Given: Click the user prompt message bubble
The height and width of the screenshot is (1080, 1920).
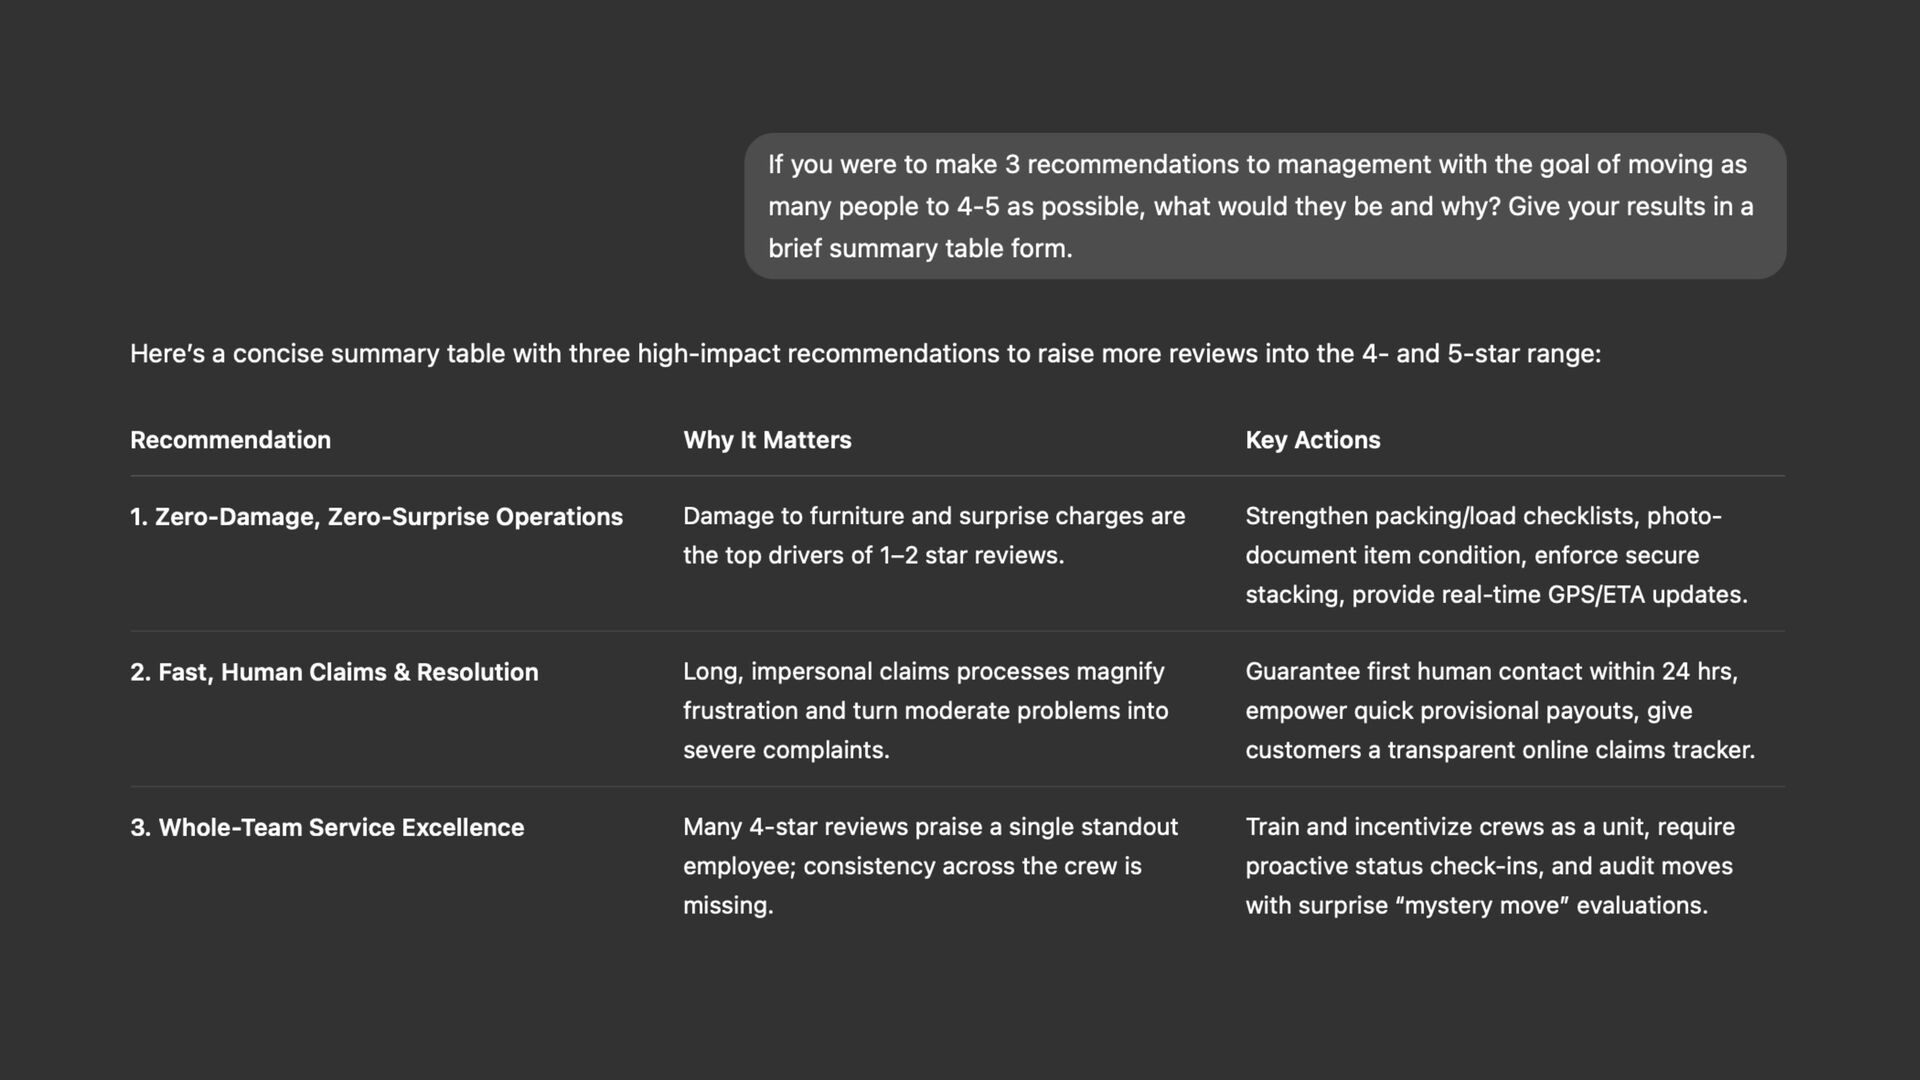Looking at the screenshot, I should pyautogui.click(x=1264, y=206).
